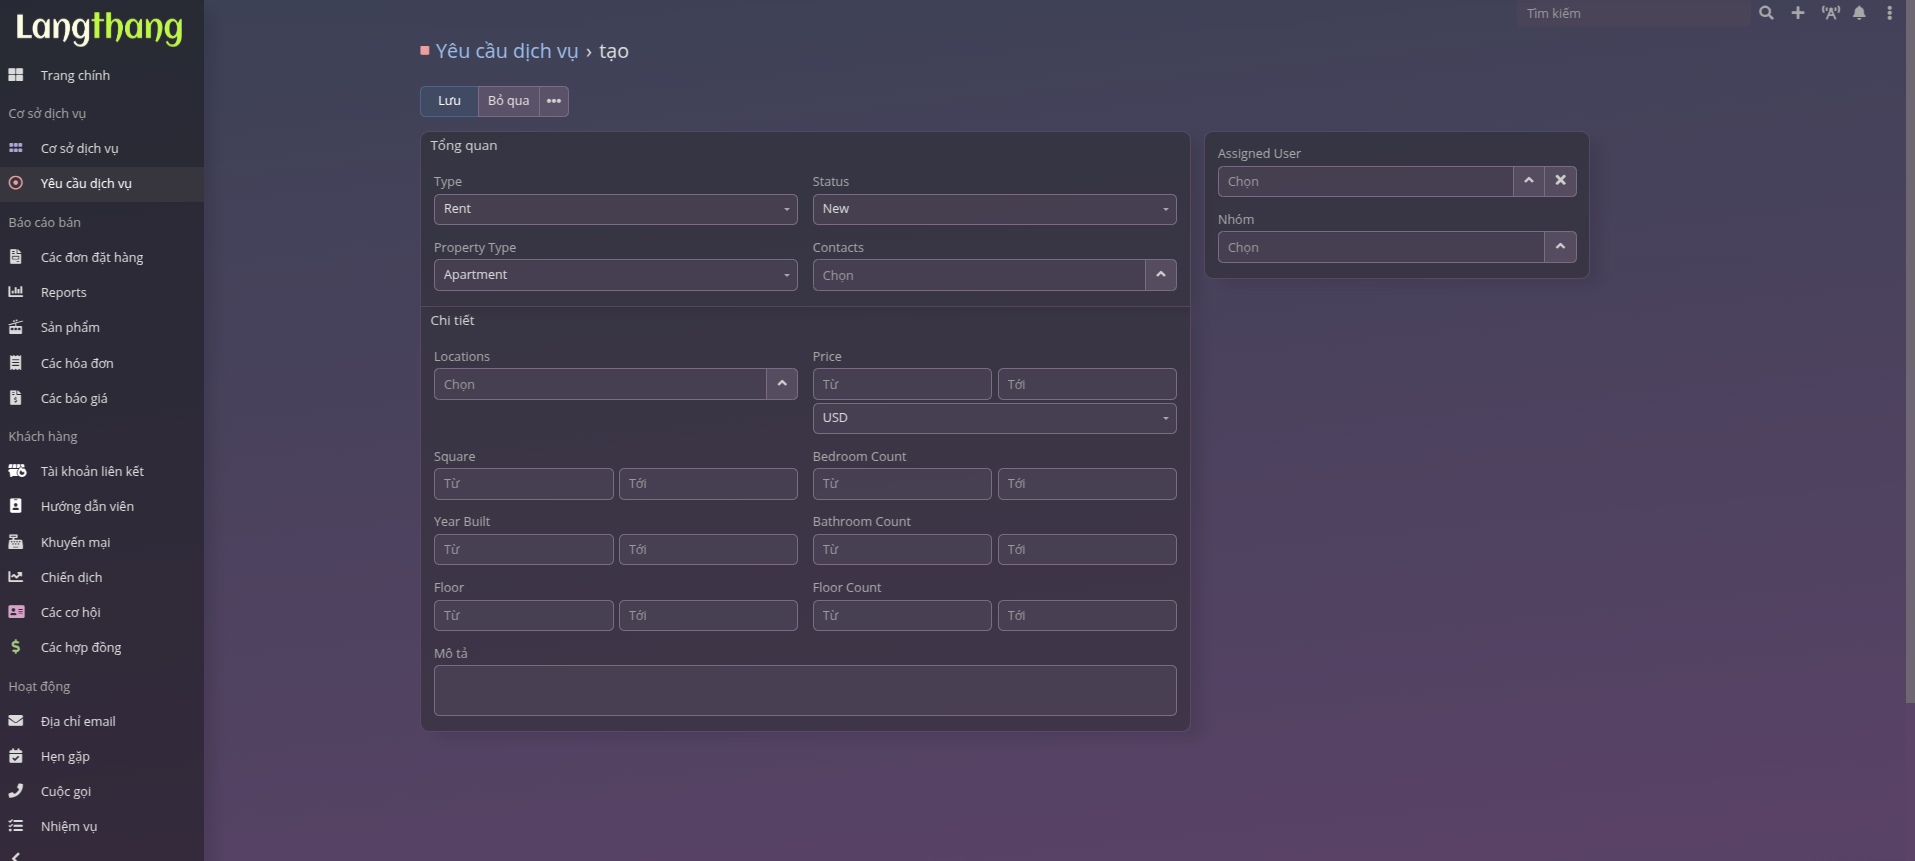Click the plus quick-create icon
This screenshot has width=1915, height=861.
pos(1798,13)
